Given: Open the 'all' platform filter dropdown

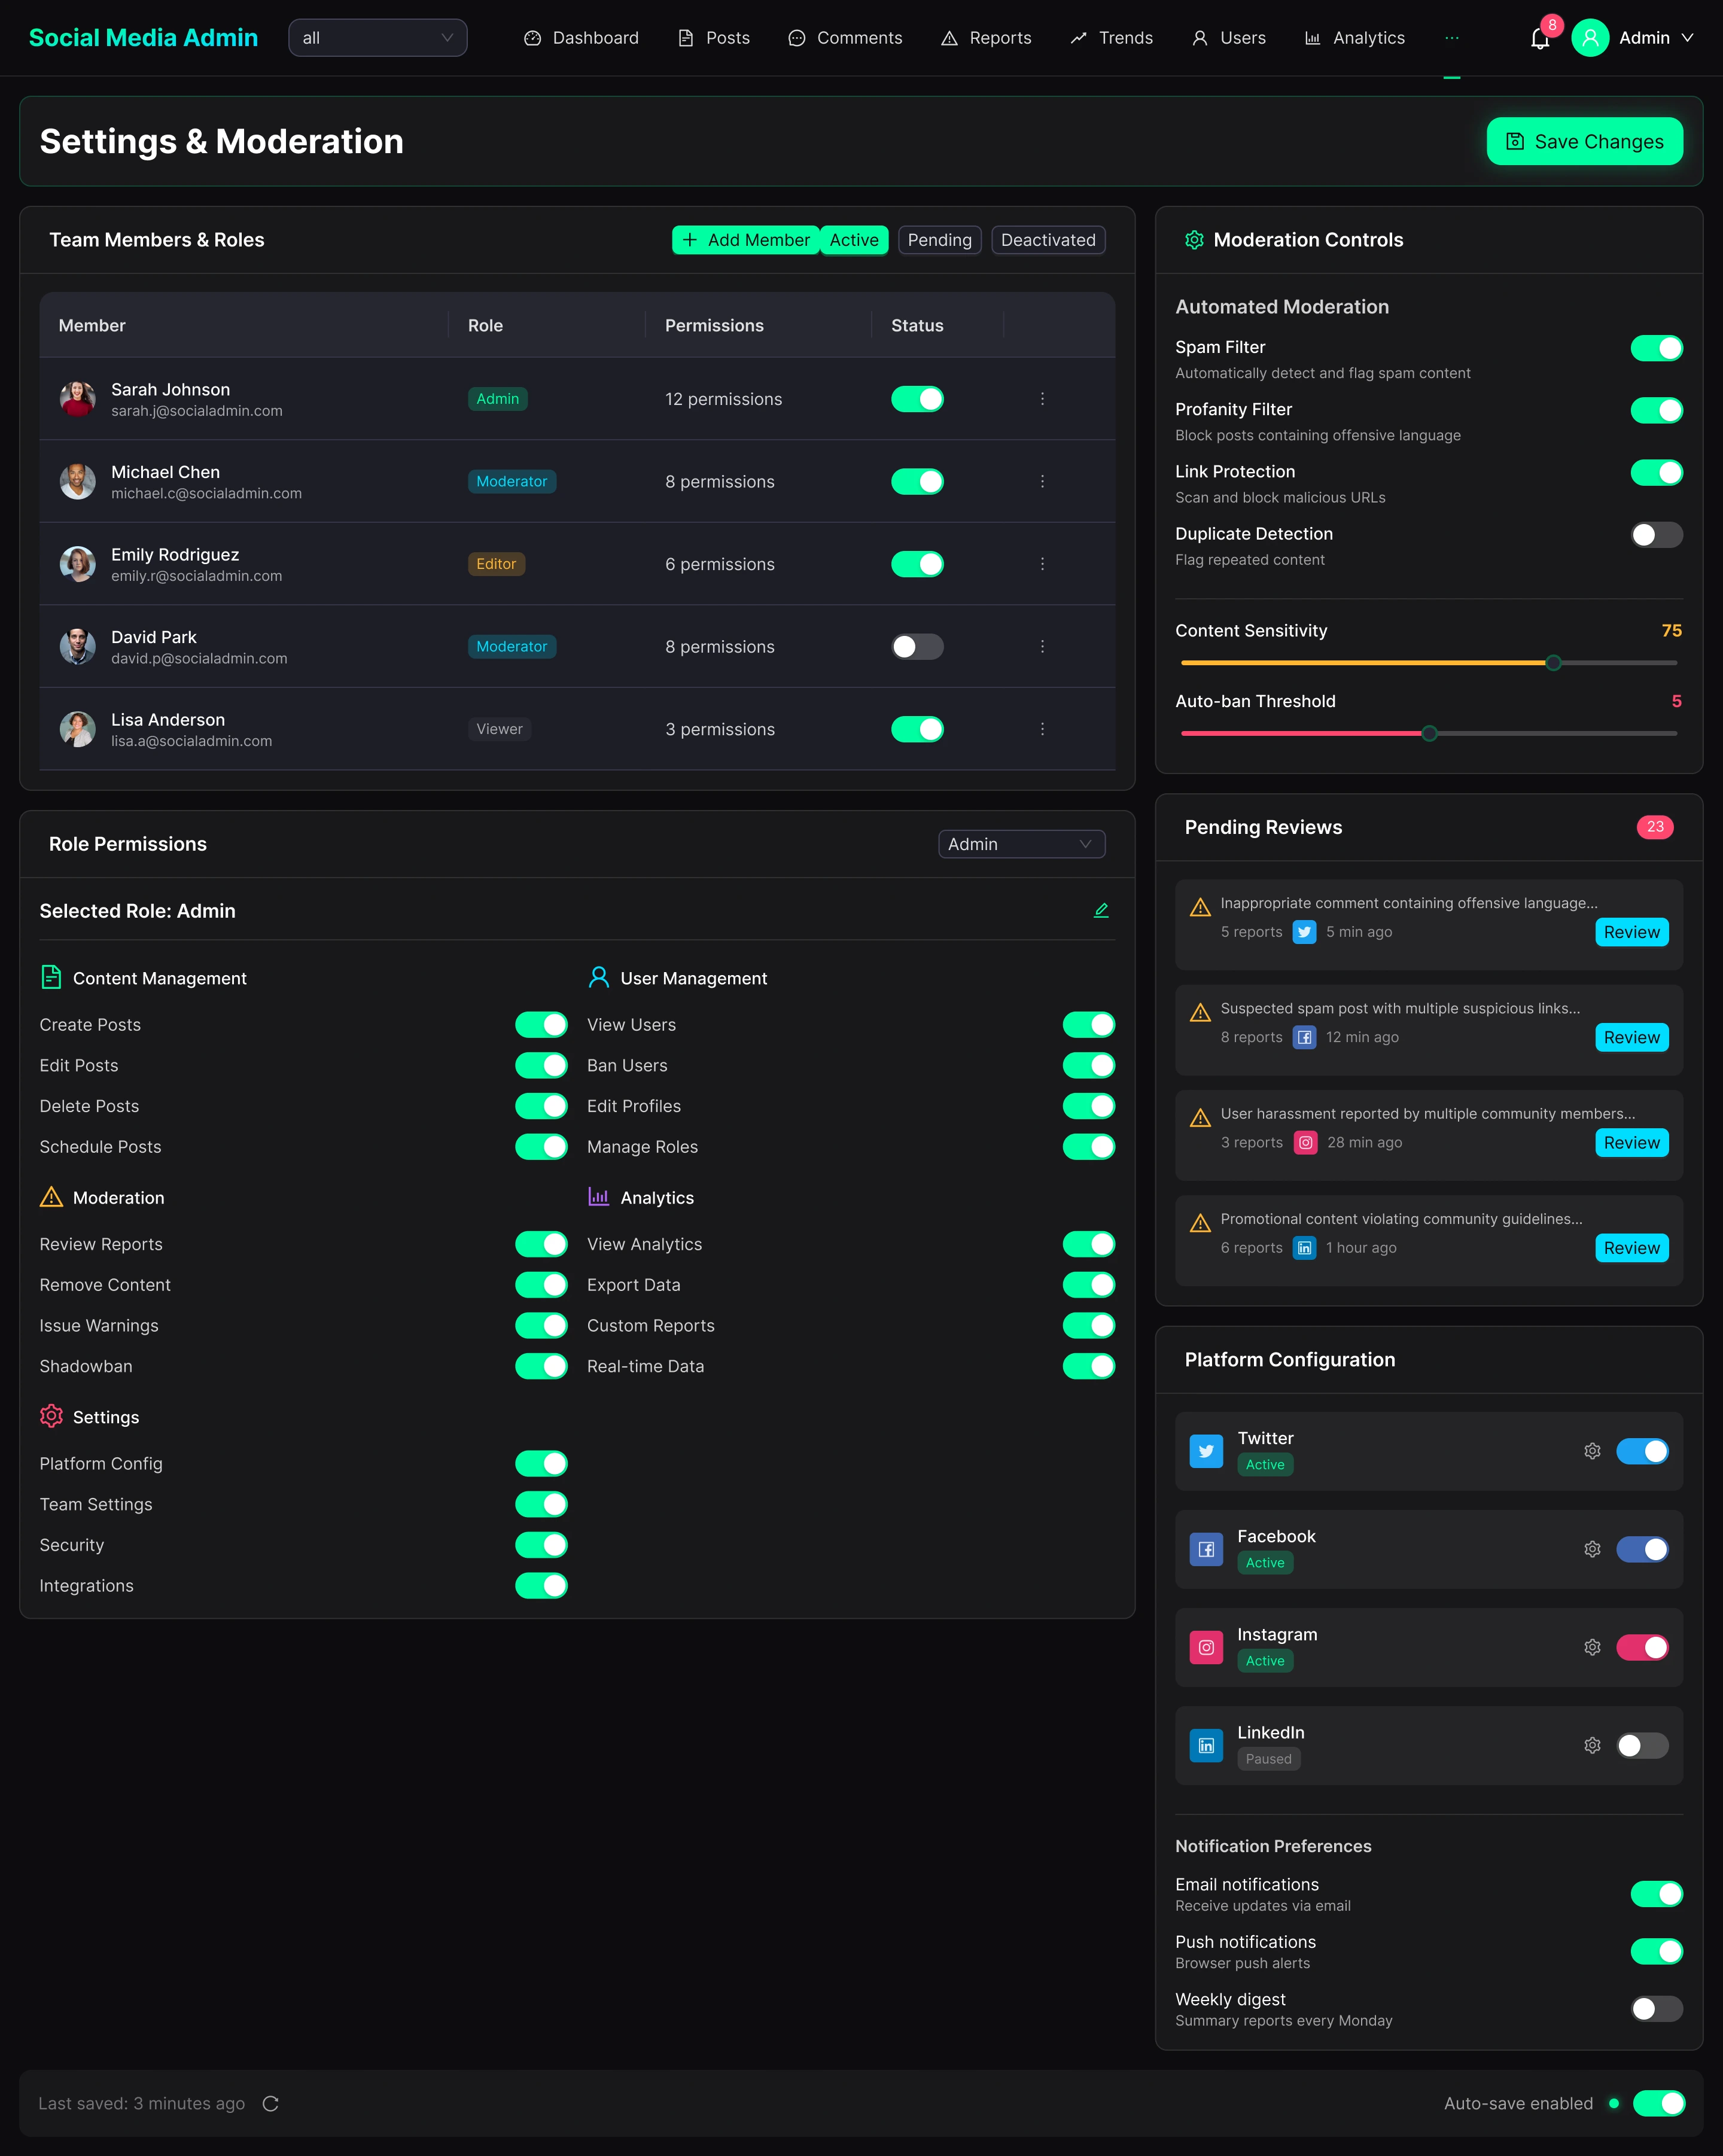Looking at the screenshot, I should point(377,38).
